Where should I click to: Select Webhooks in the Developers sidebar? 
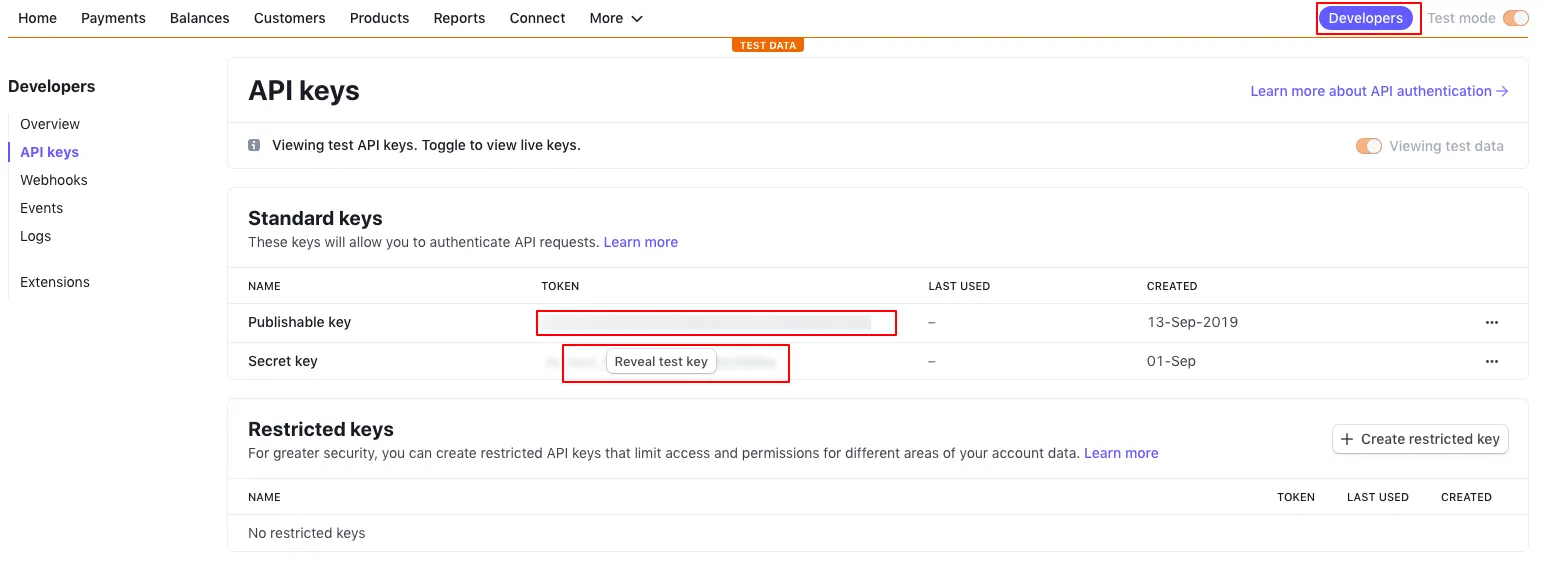54,180
